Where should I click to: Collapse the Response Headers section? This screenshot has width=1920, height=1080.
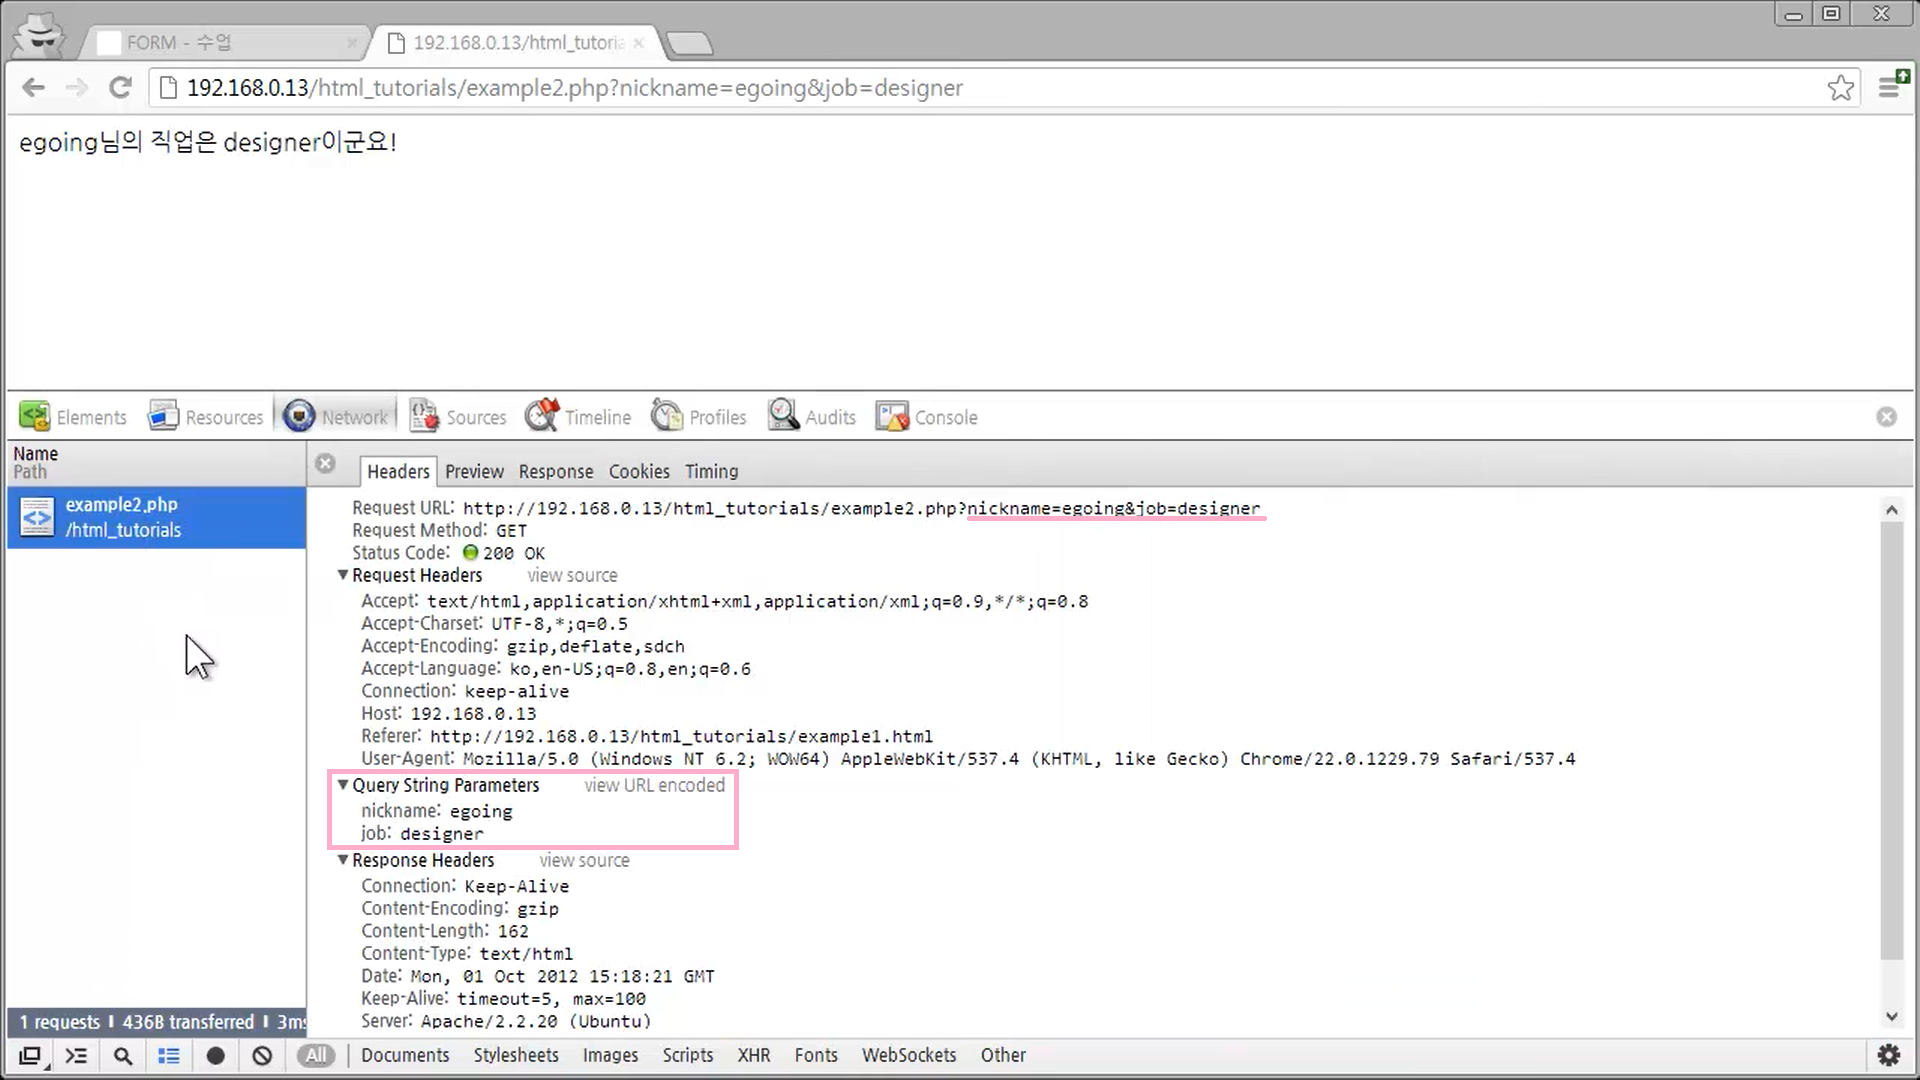point(343,860)
